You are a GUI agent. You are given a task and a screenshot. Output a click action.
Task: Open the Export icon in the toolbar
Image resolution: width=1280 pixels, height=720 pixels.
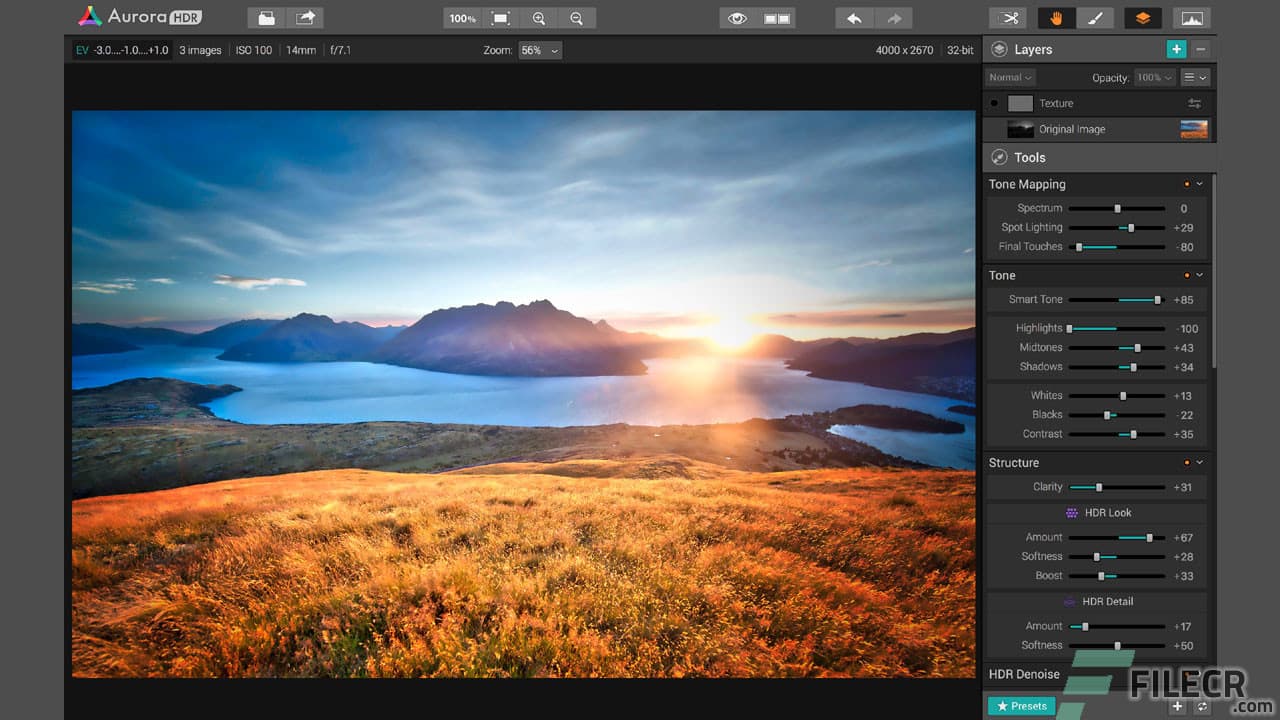coord(305,17)
